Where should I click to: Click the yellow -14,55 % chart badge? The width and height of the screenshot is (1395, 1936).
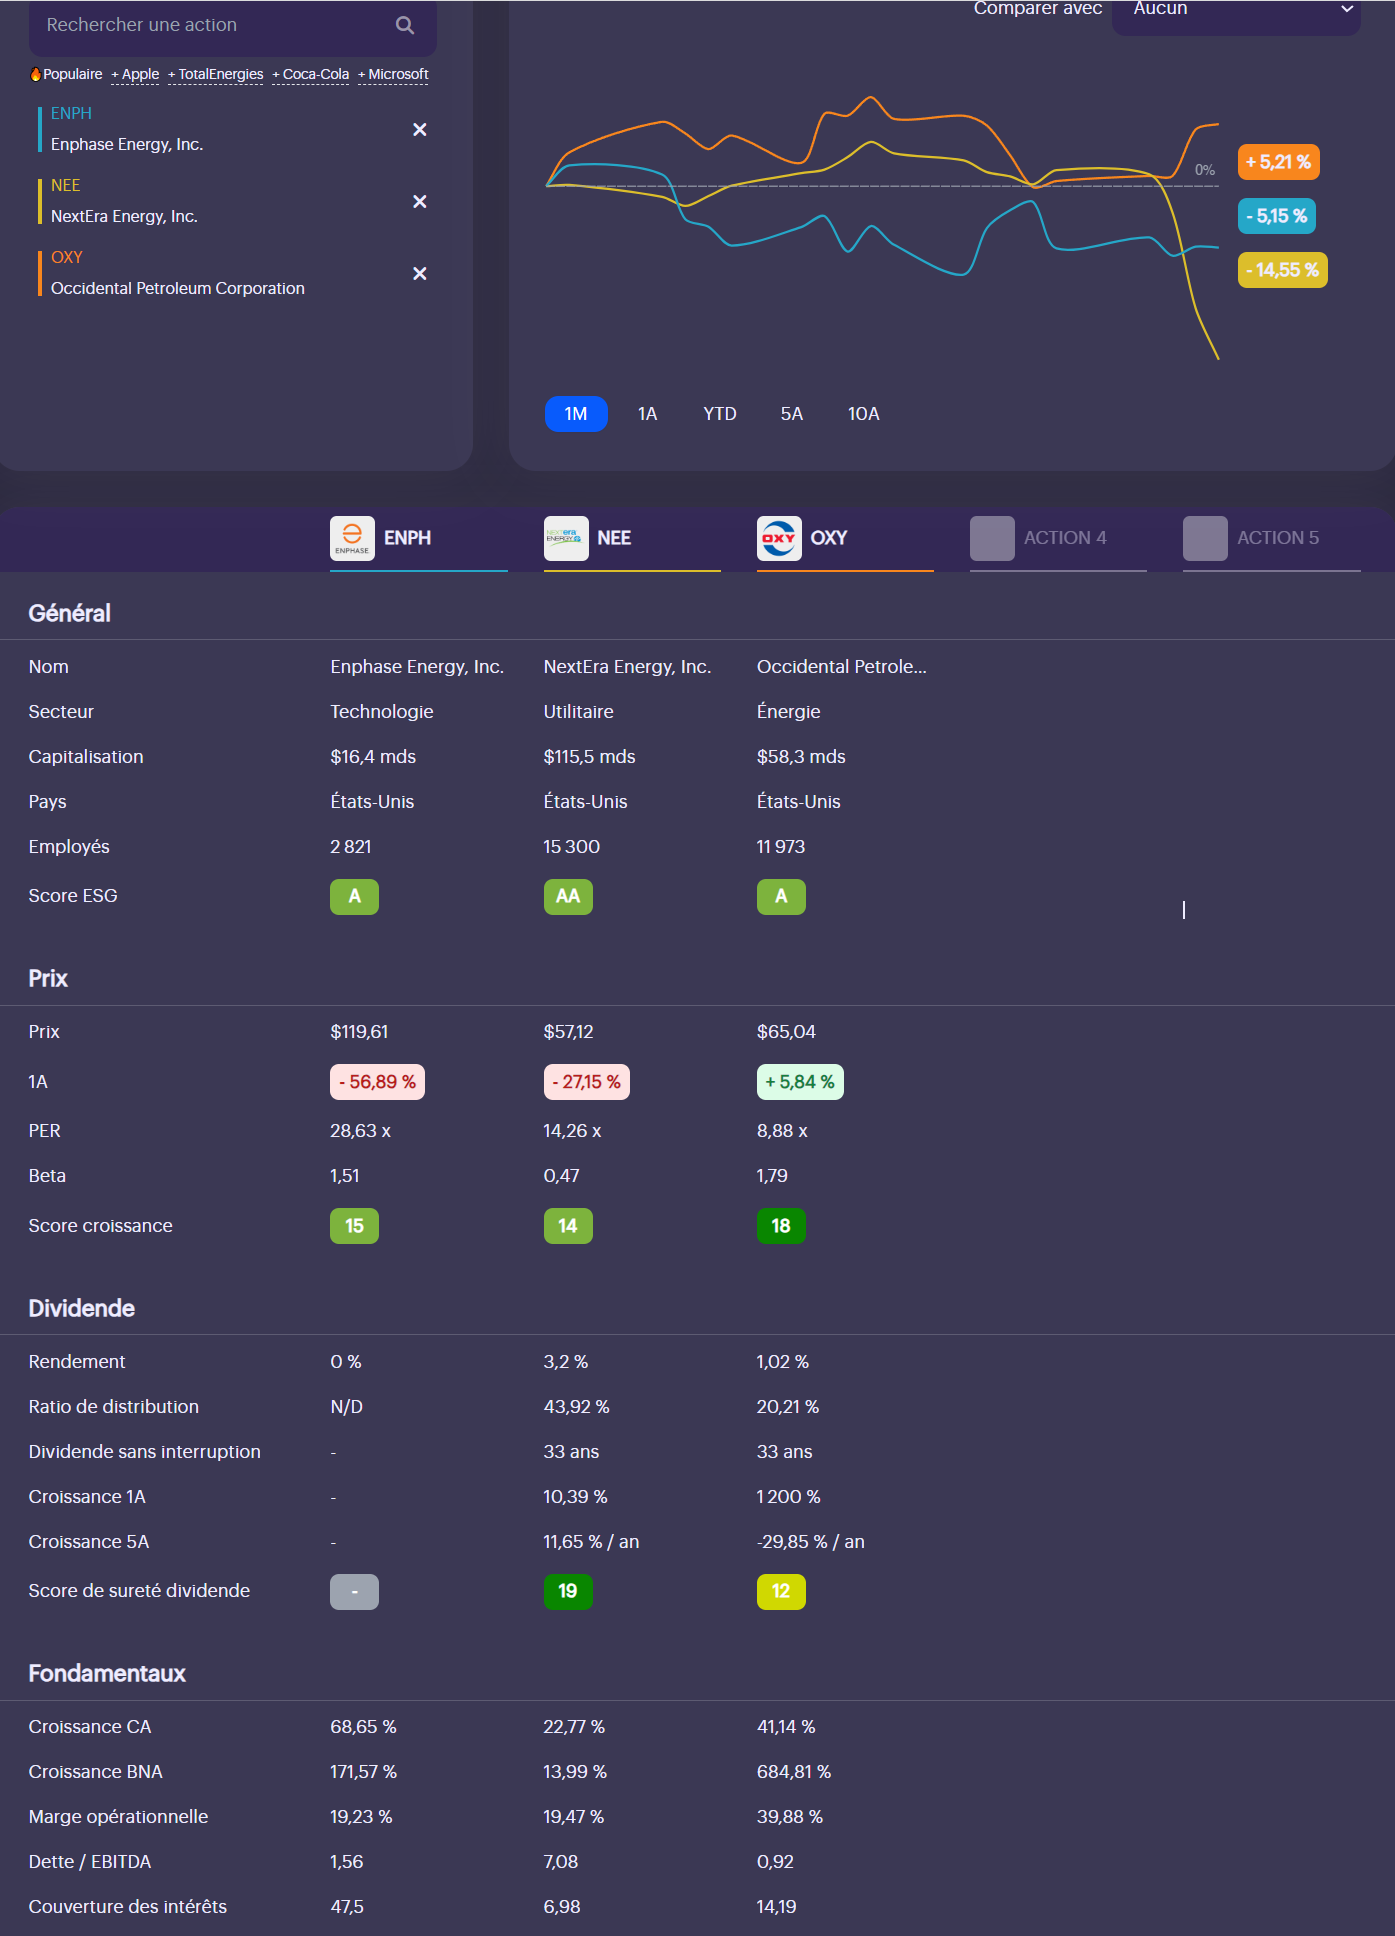pyautogui.click(x=1283, y=270)
